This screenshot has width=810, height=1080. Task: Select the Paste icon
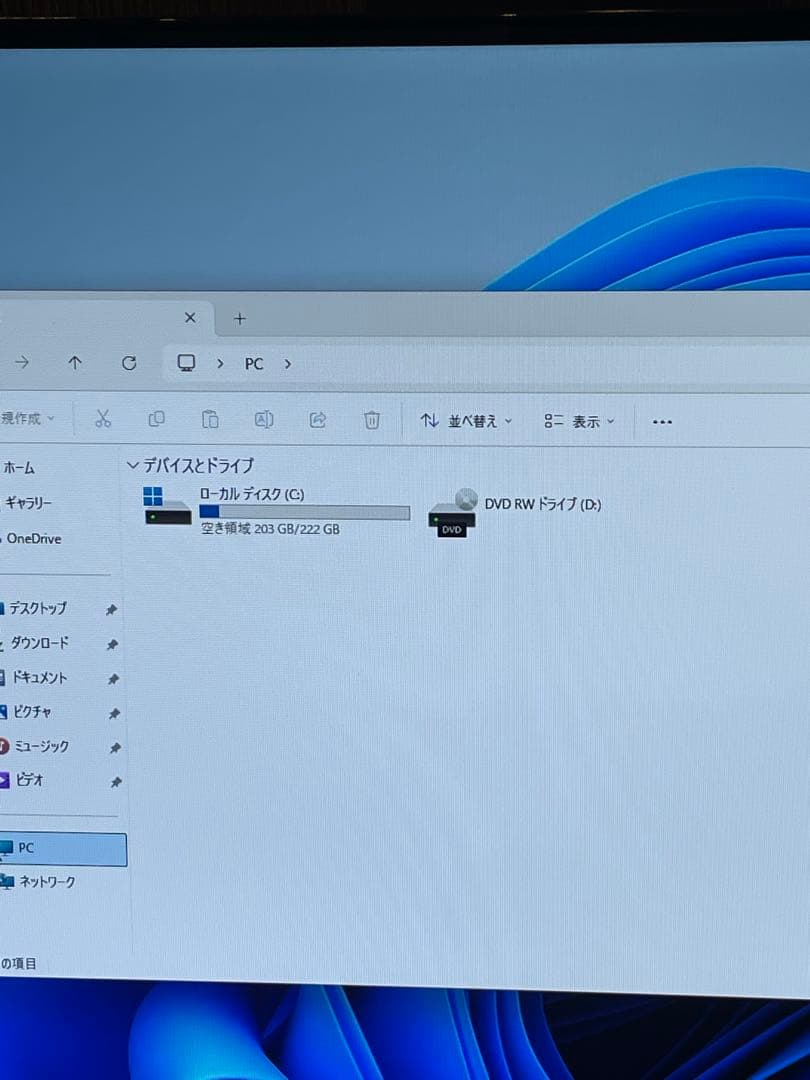point(210,420)
